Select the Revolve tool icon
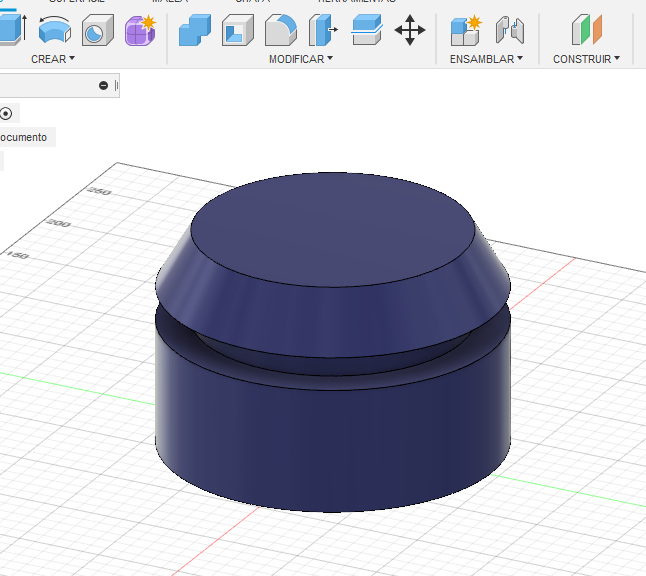The height and width of the screenshot is (576, 646). (x=54, y=30)
